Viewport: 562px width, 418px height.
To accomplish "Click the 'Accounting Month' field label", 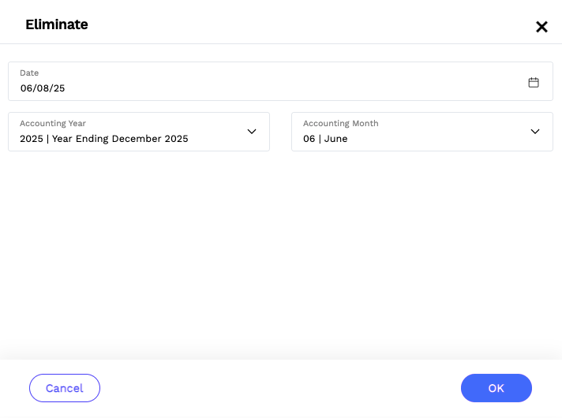I will (340, 123).
